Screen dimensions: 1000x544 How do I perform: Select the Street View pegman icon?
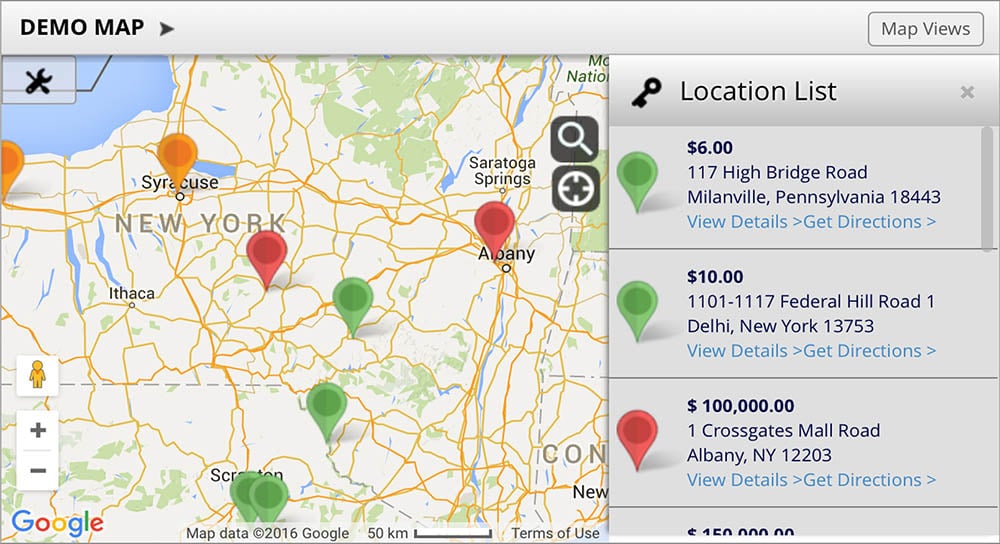(38, 374)
